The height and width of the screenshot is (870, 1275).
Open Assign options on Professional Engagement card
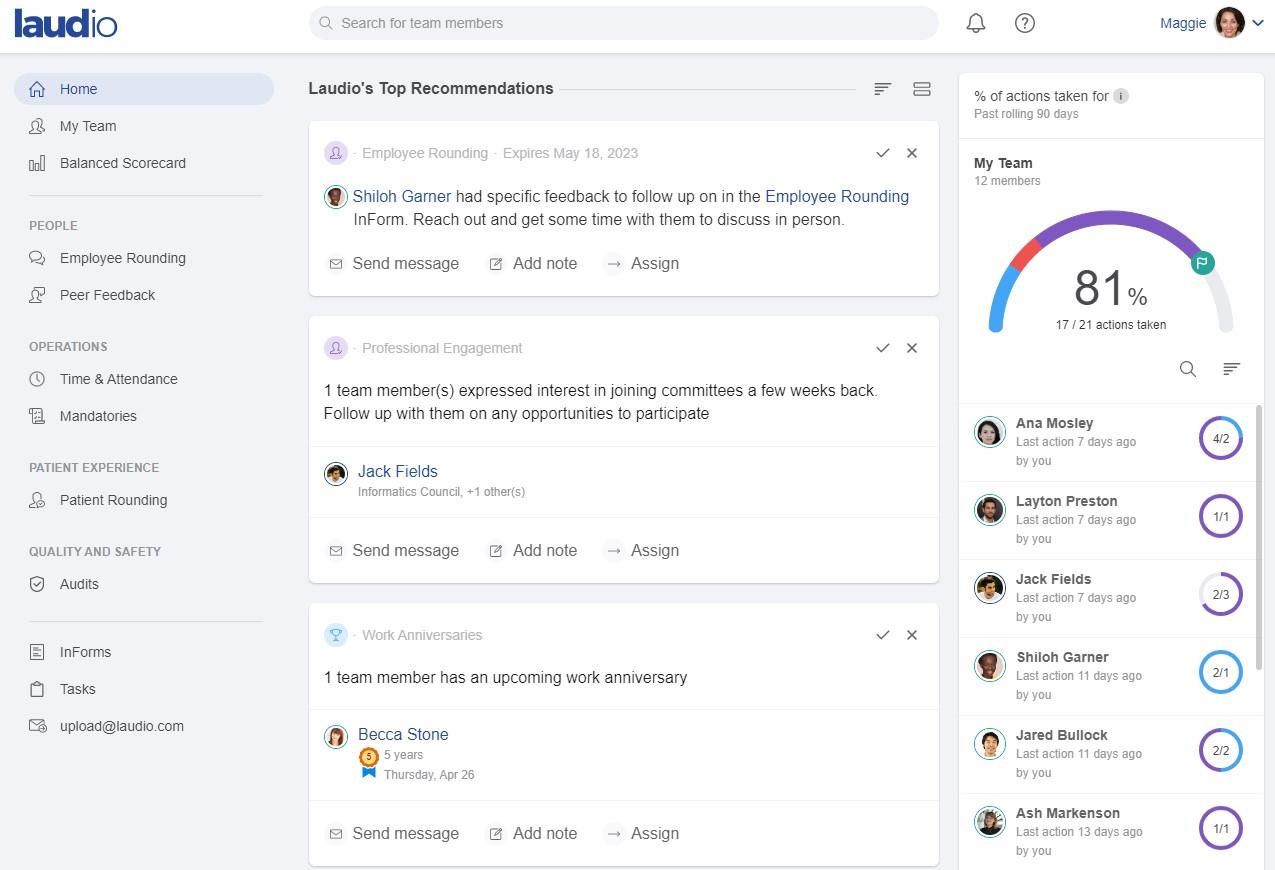(x=642, y=550)
